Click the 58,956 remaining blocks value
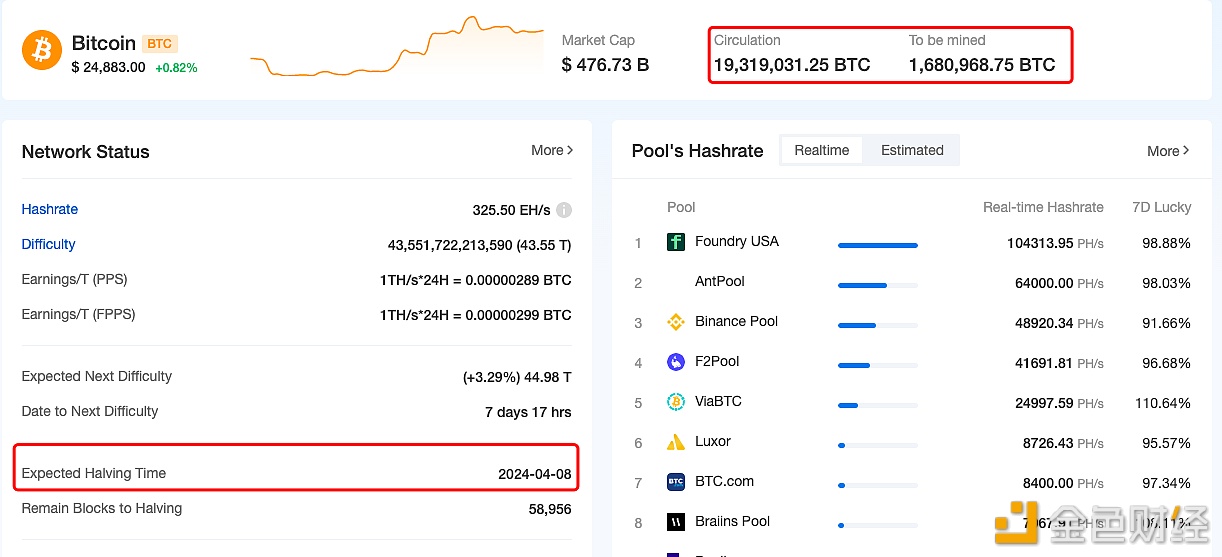 pyautogui.click(x=550, y=509)
